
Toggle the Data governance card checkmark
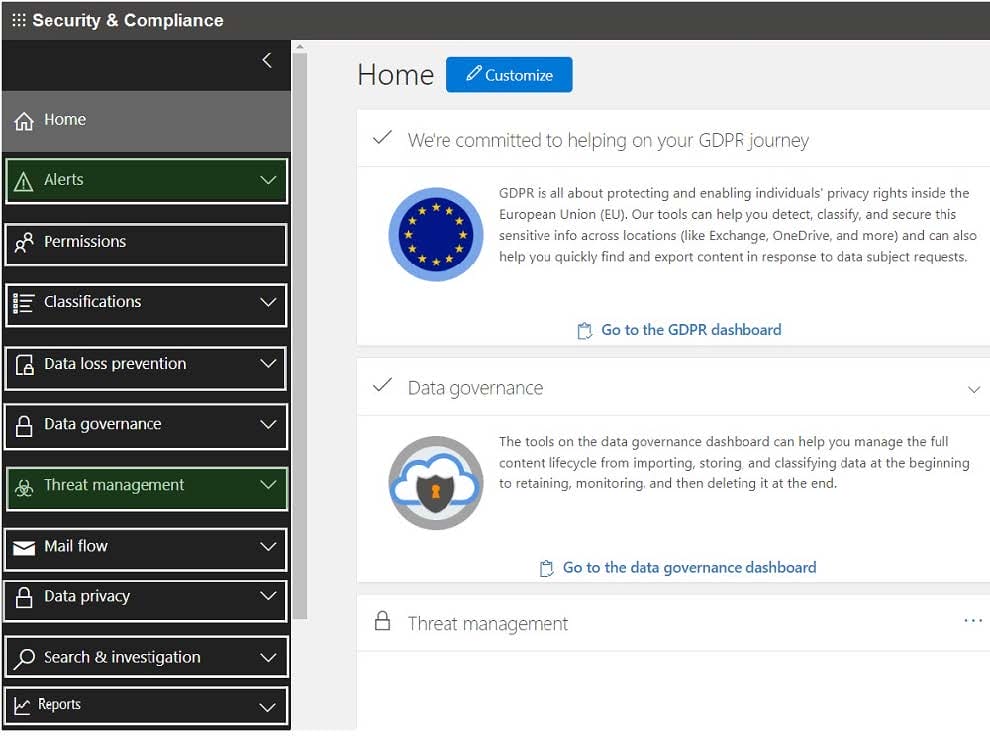(381, 386)
